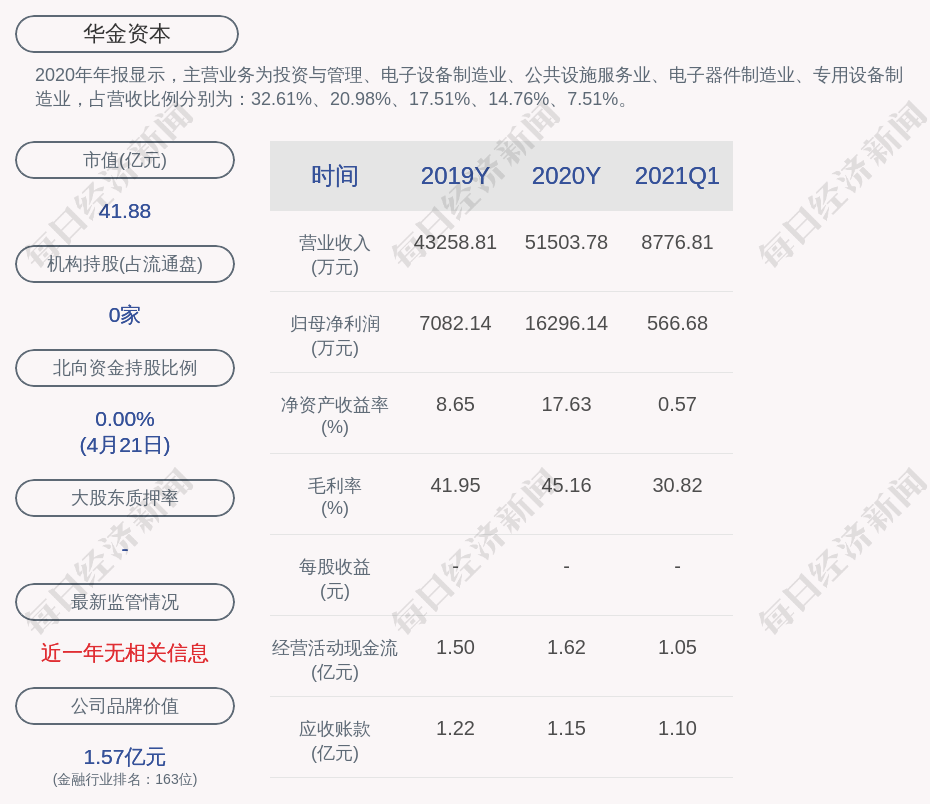The width and height of the screenshot is (930, 804).
Task: Click the 2019Y column header
Action: click(455, 176)
